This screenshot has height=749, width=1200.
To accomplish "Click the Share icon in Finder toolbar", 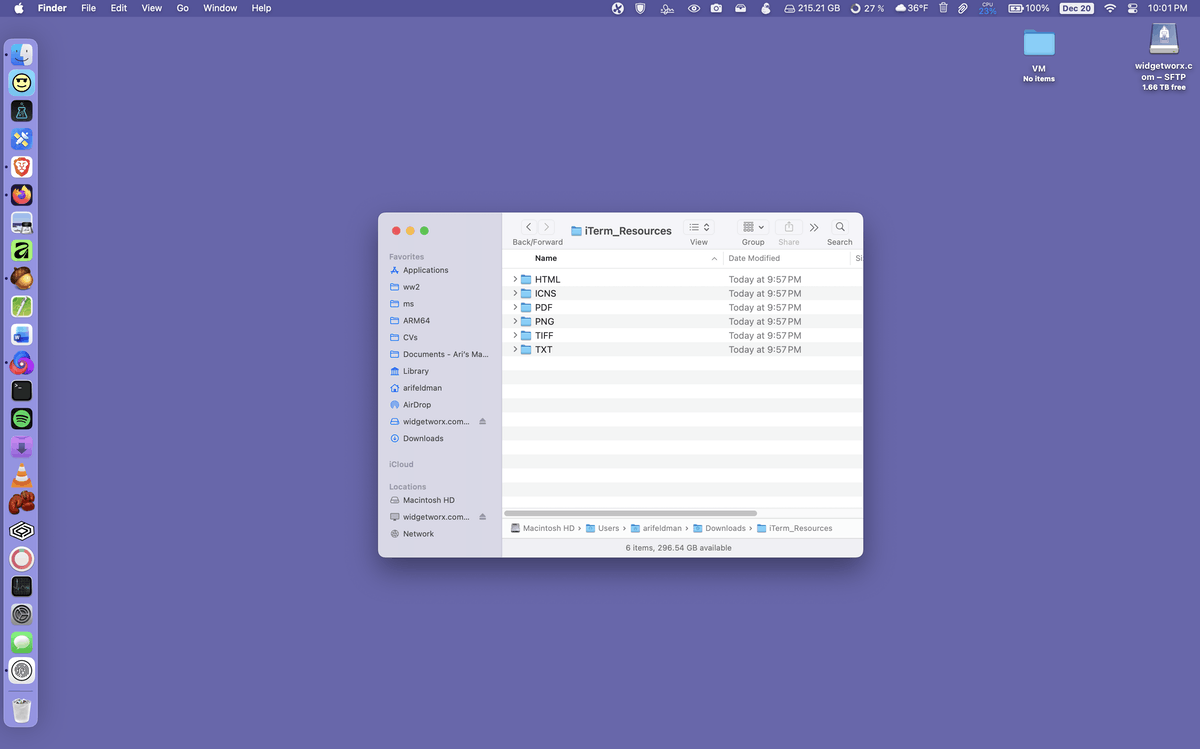I will (788, 227).
